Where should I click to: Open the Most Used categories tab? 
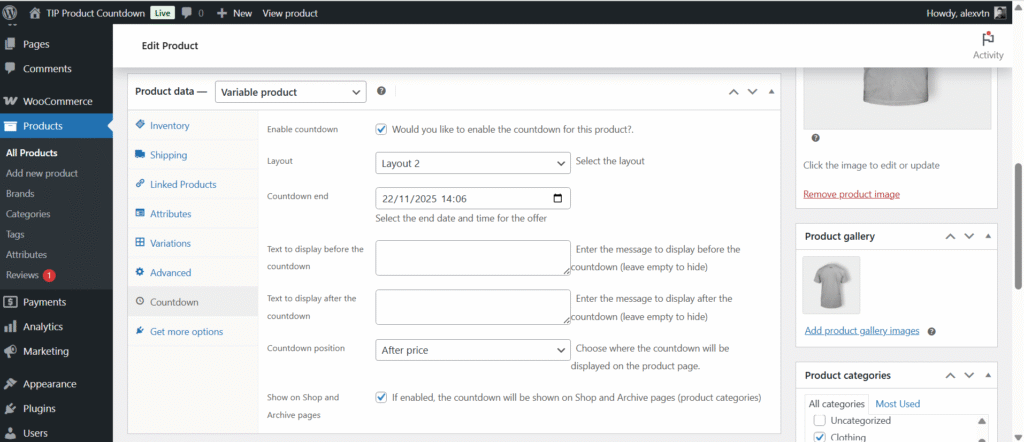click(897, 404)
